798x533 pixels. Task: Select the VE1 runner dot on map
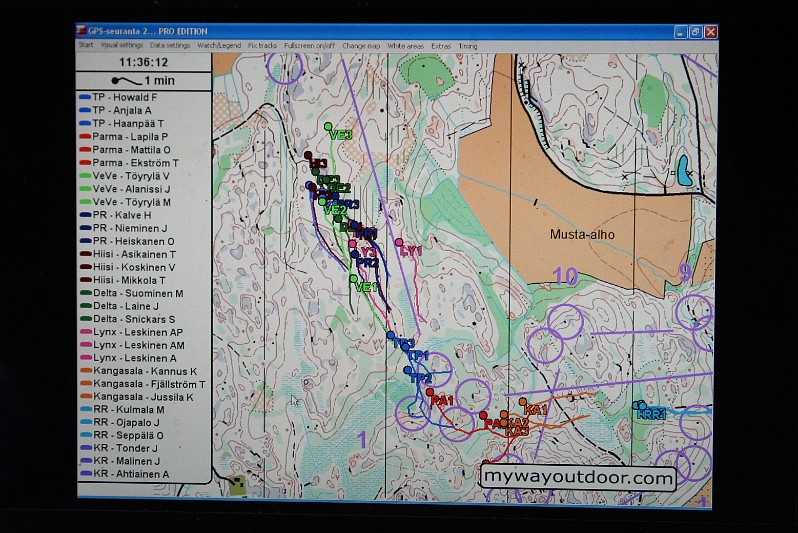[x=354, y=279]
